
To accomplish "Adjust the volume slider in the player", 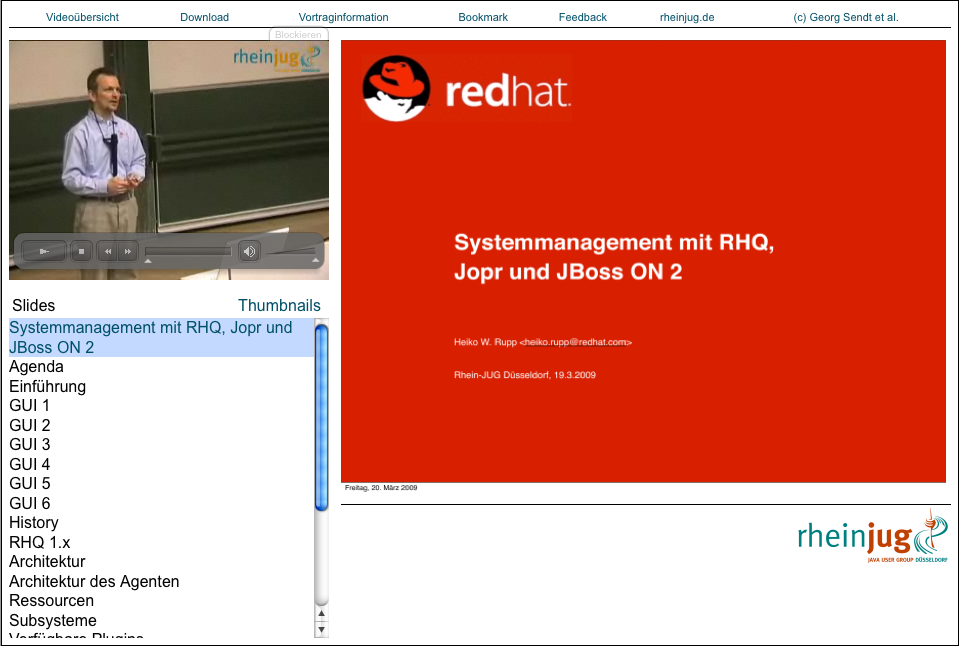I will (292, 251).
